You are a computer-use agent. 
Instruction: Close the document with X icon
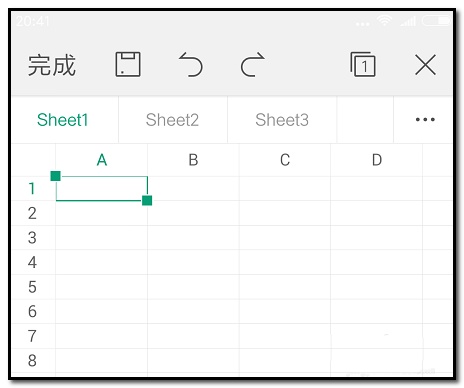pos(425,65)
